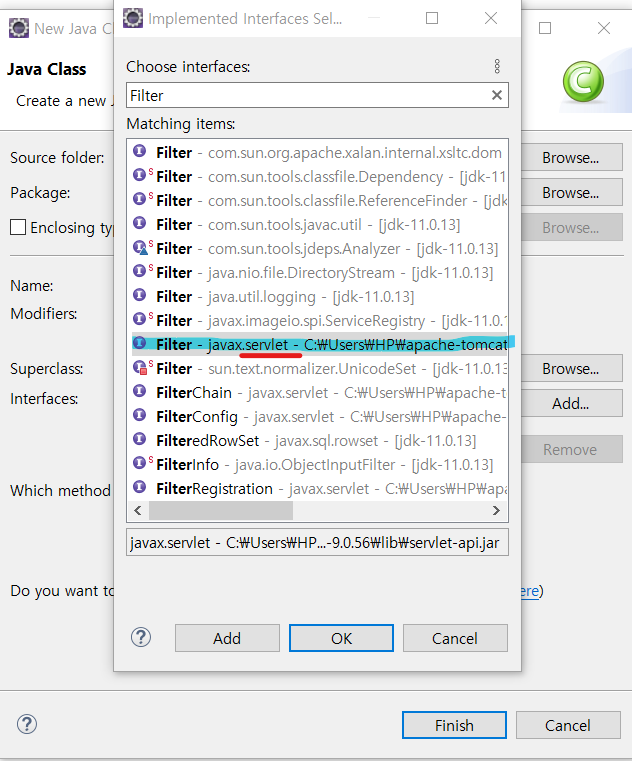The image size is (632, 761).
Task: Select Filter in com.sun.tools.jdeps.Analyzer
Action: tap(317, 248)
